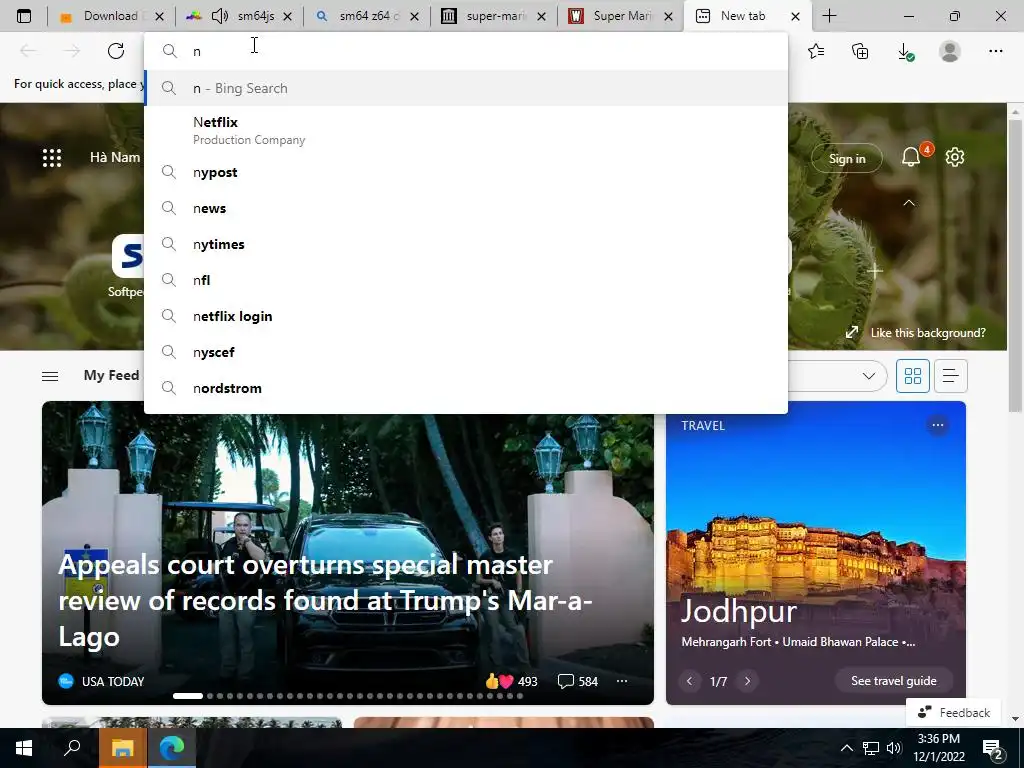1024x768 pixels.
Task: Open the app launcher grid icon
Action: [x=52, y=157]
